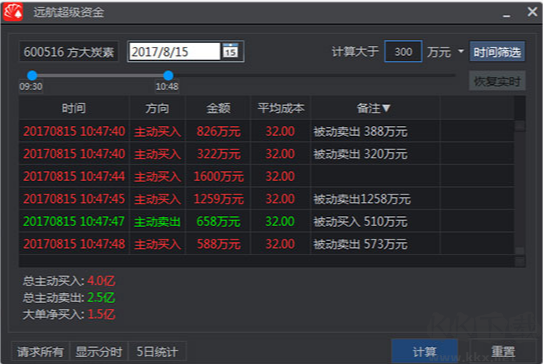Click the 计算 button

click(x=425, y=351)
